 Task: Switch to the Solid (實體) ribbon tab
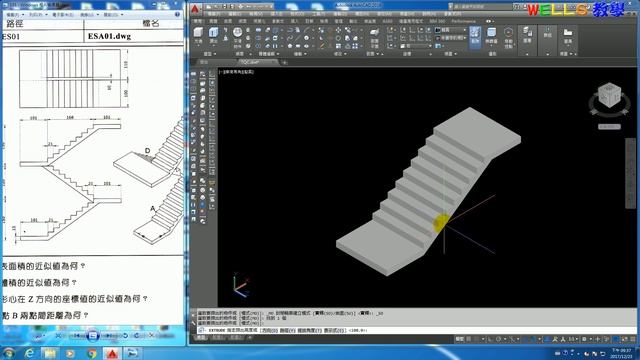tap(213, 21)
